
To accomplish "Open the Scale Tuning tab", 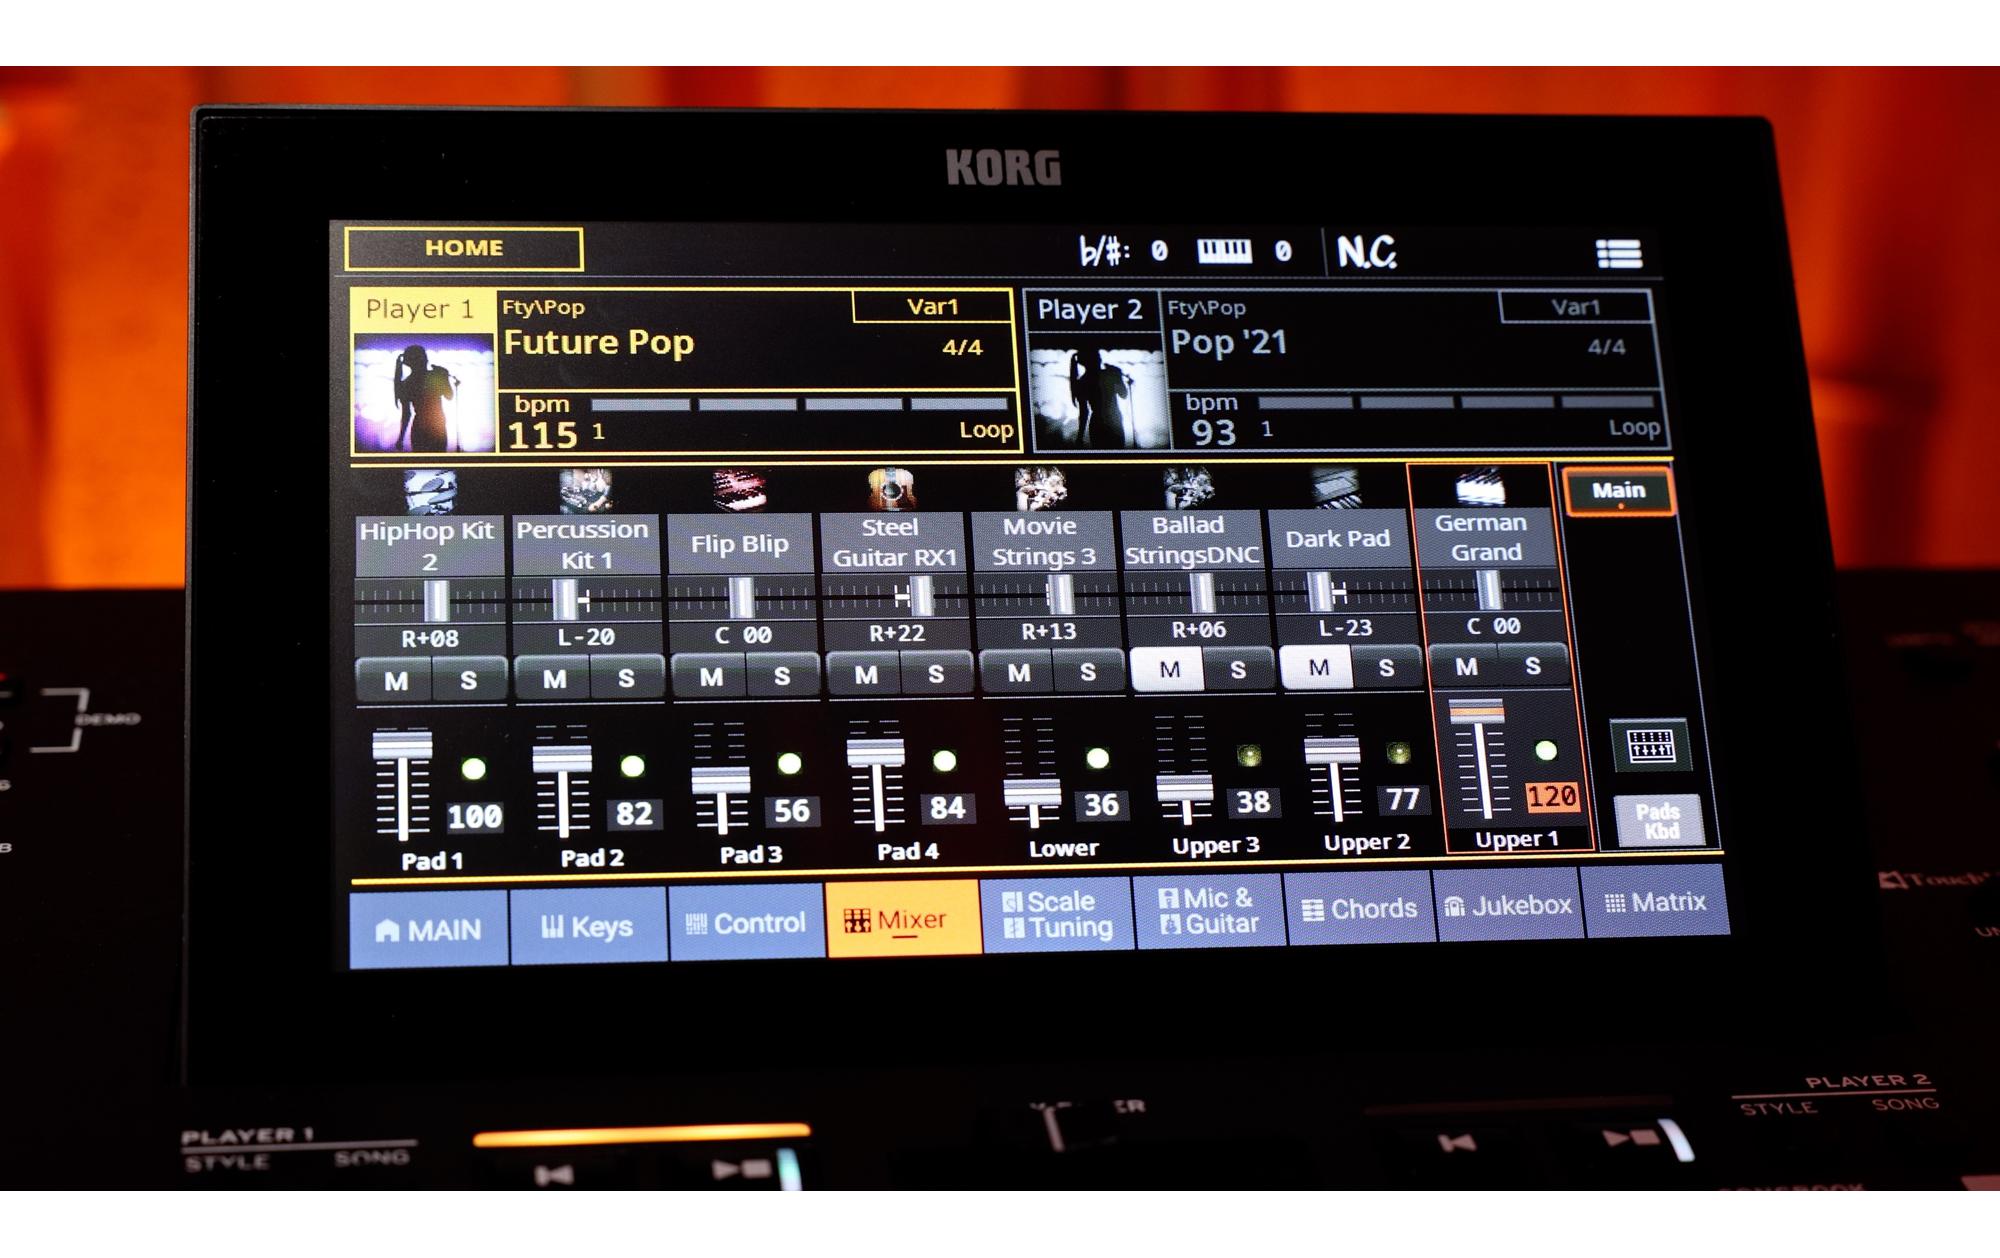I will [1058, 914].
